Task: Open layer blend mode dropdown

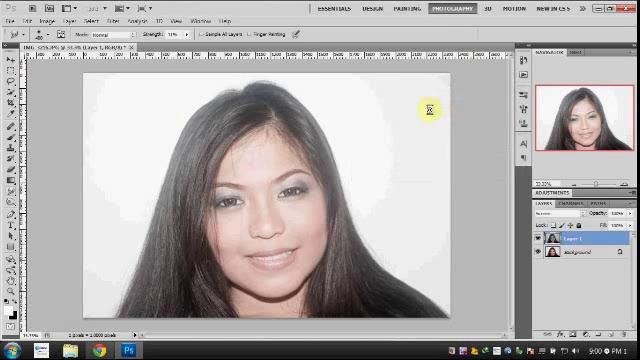Action: pos(560,213)
